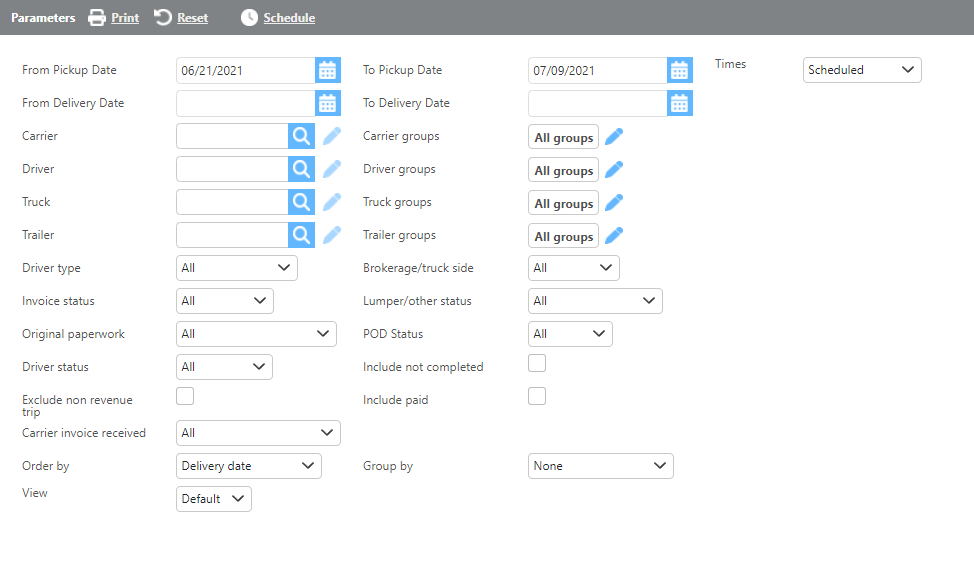Open Schedule from the top toolbar
The height and width of the screenshot is (561, 974).
pos(278,18)
